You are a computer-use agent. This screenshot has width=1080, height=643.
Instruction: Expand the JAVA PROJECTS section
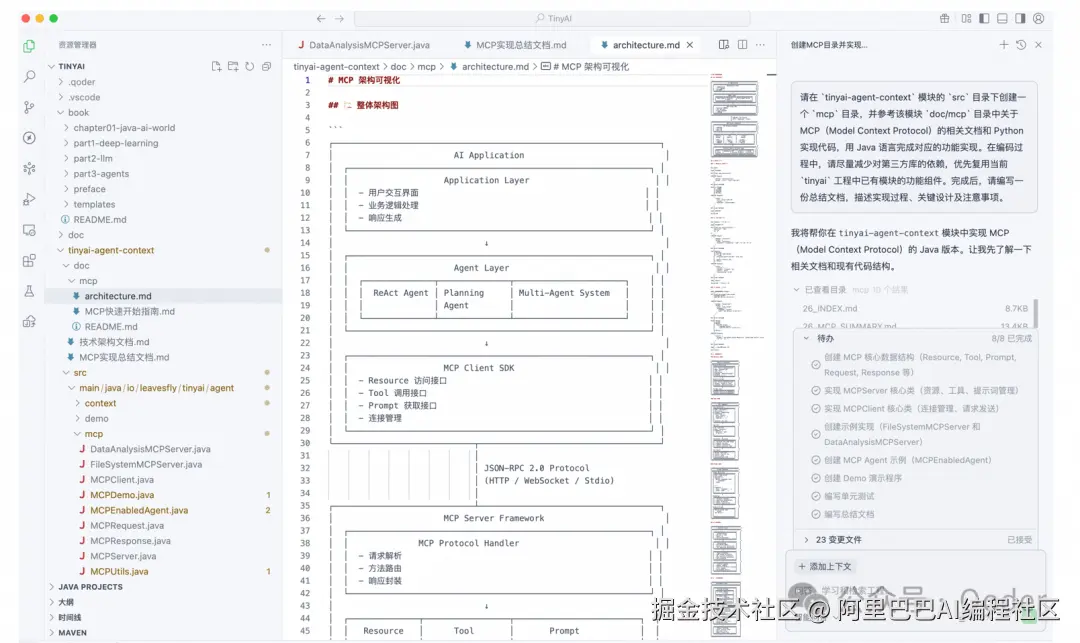[52, 587]
